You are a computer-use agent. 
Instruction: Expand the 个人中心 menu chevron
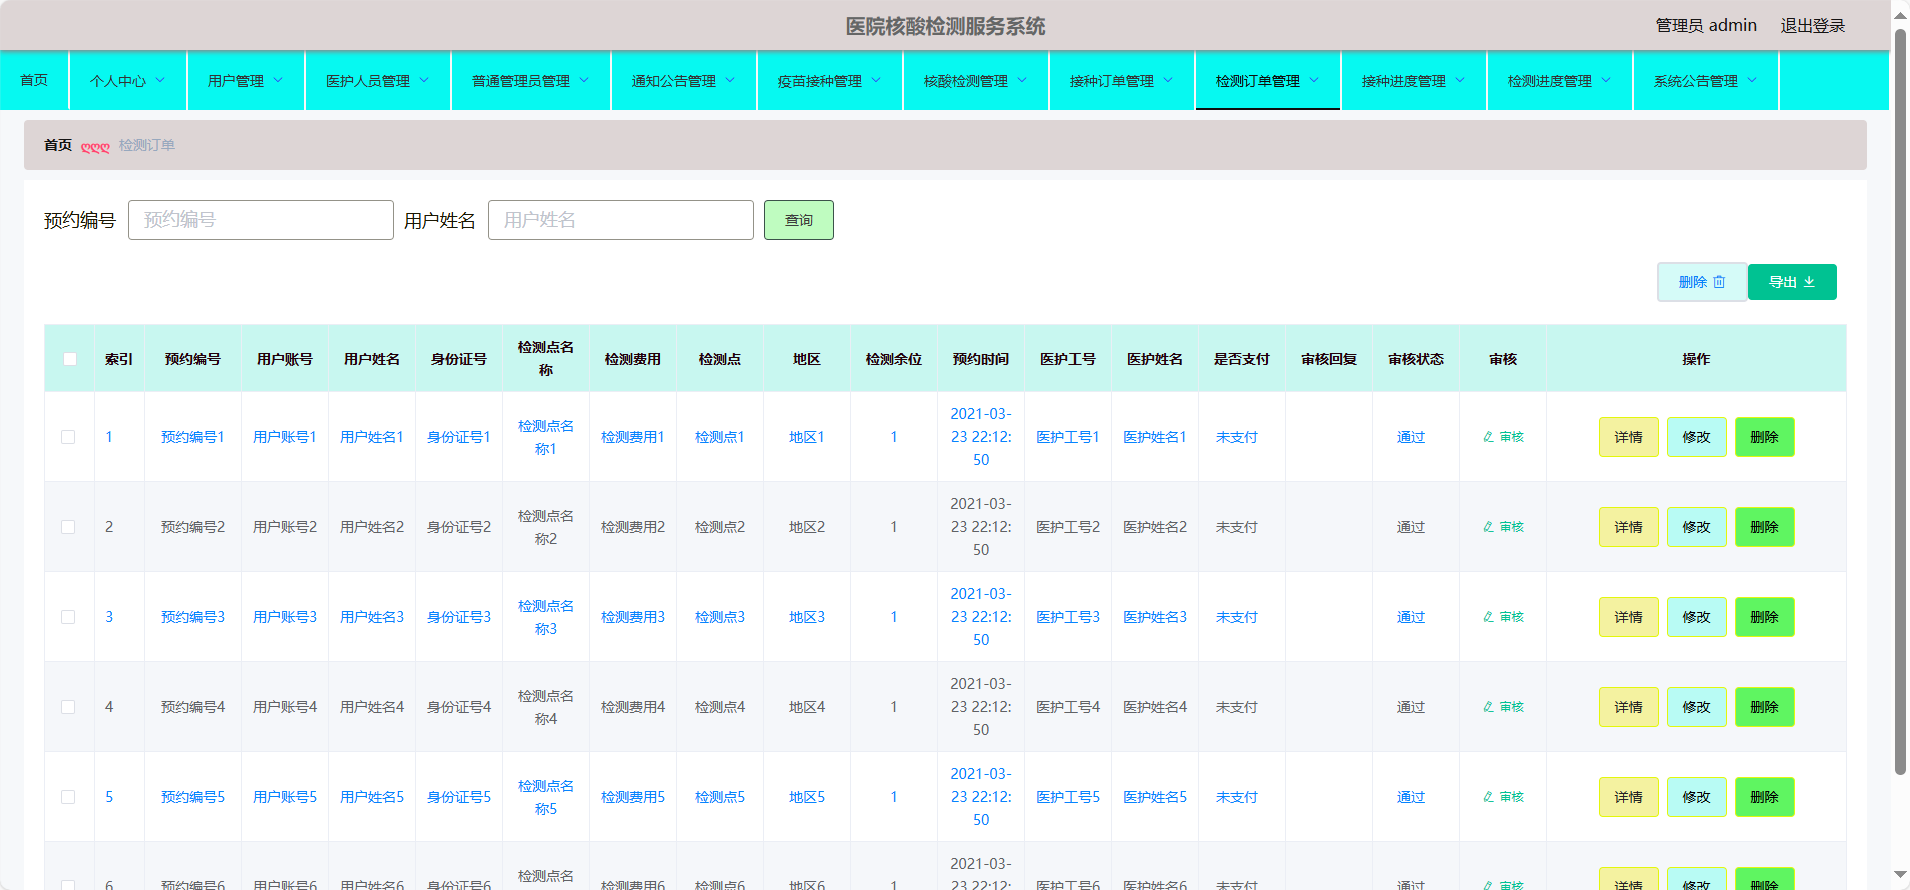tap(160, 81)
